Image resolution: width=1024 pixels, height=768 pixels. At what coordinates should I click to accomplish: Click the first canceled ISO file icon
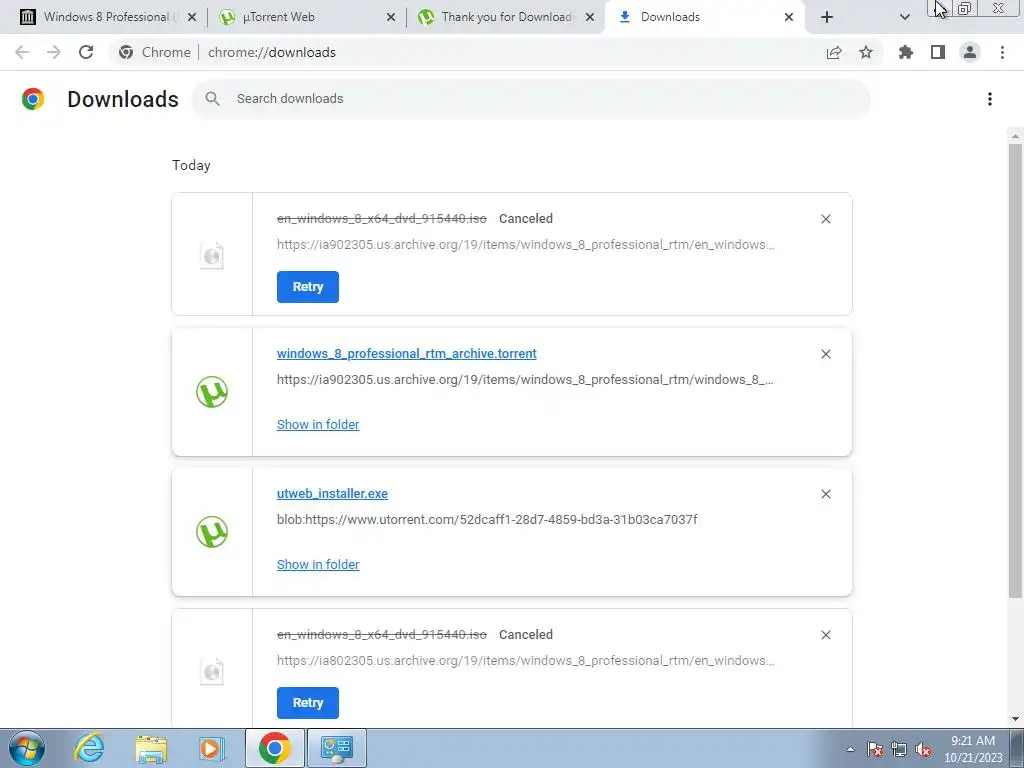(x=212, y=255)
